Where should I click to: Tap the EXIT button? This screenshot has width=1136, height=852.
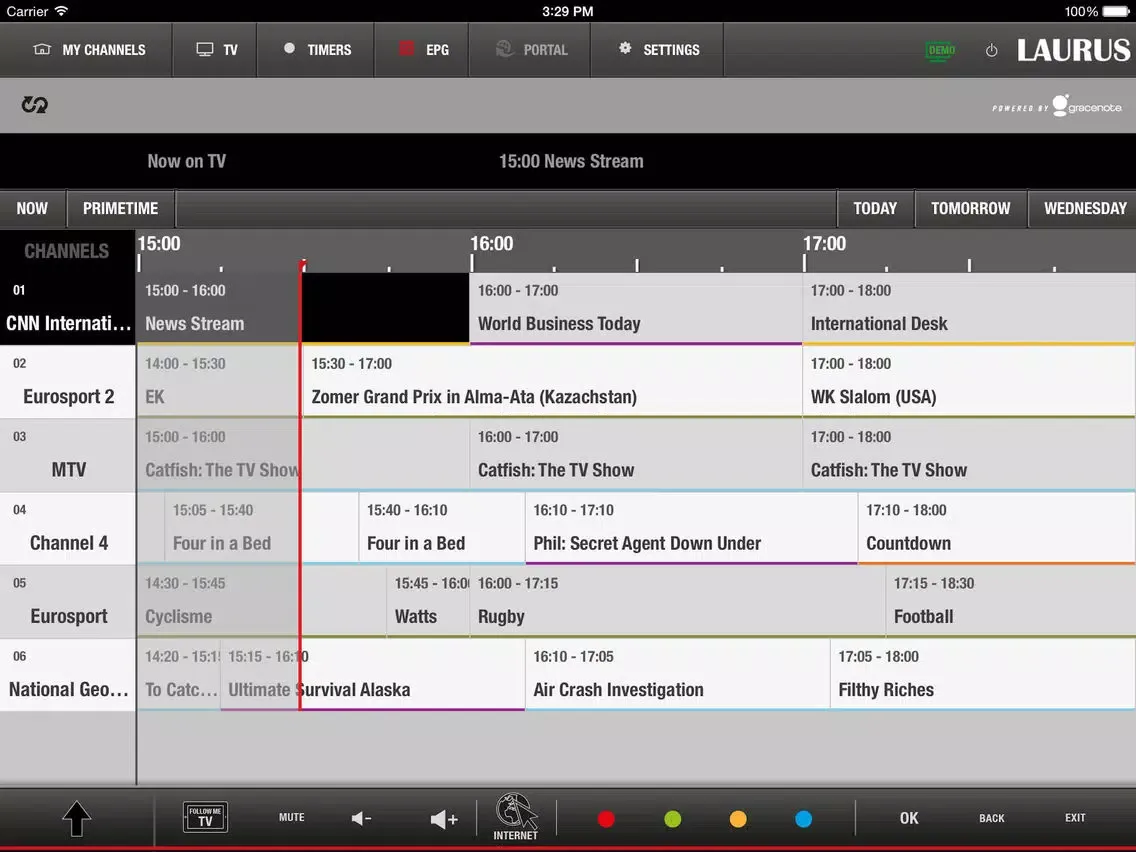click(1075, 817)
